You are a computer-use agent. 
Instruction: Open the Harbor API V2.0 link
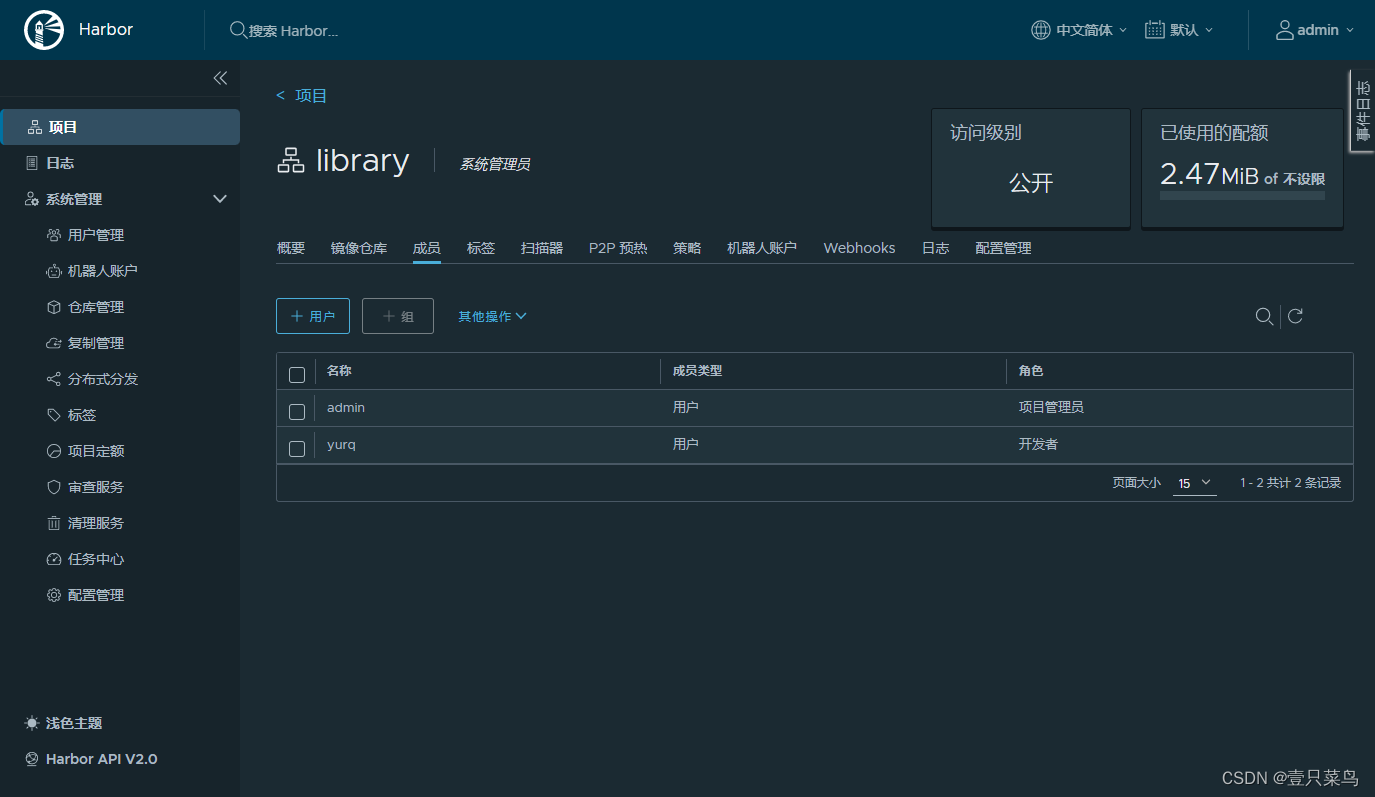(x=101, y=759)
